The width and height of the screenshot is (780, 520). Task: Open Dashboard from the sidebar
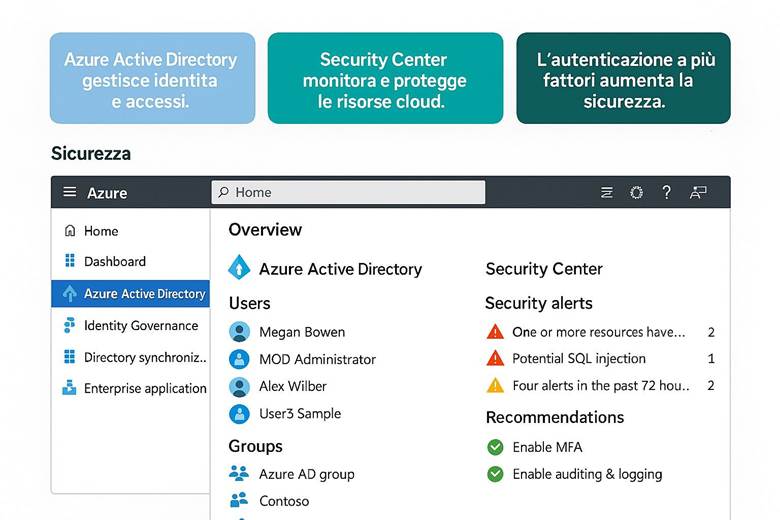pyautogui.click(x=114, y=261)
